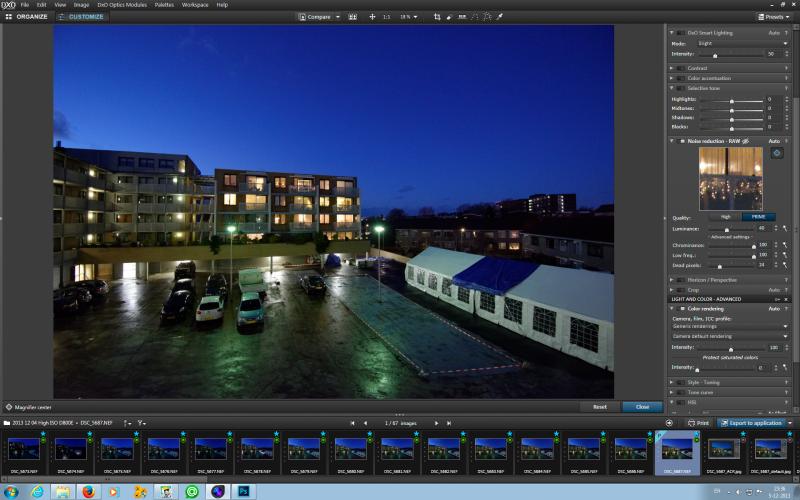Open the Palettes menu

pos(164,5)
